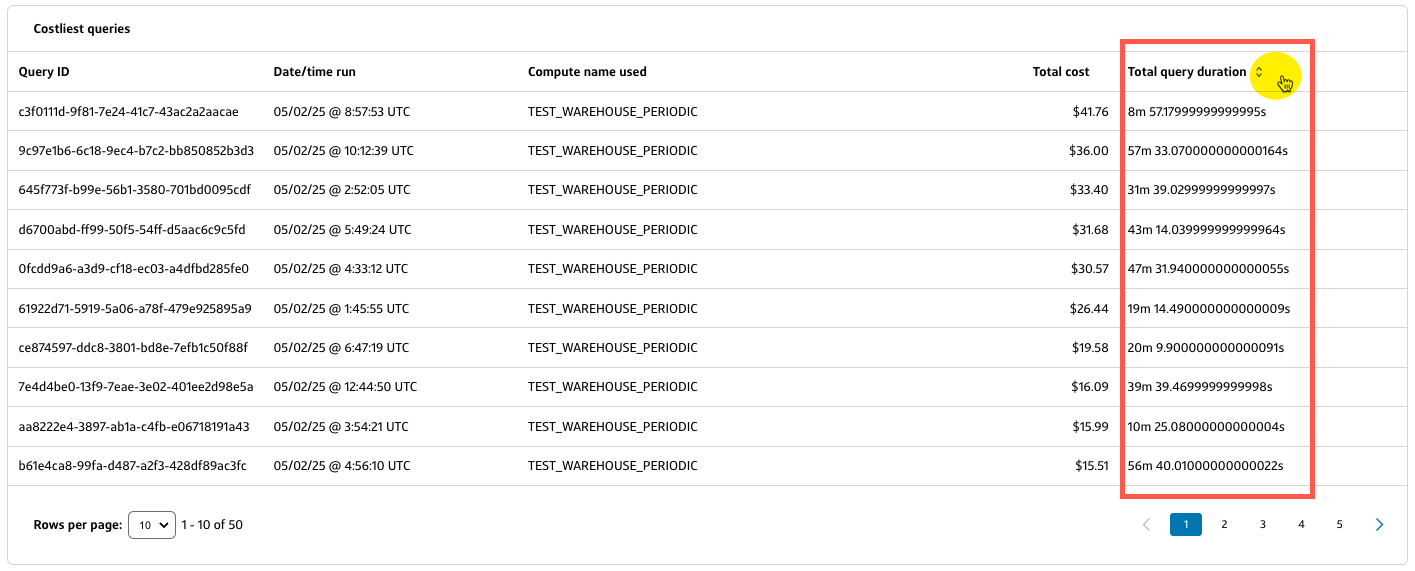The height and width of the screenshot is (571, 1415).
Task: Jump to page 5
Action: (1340, 524)
